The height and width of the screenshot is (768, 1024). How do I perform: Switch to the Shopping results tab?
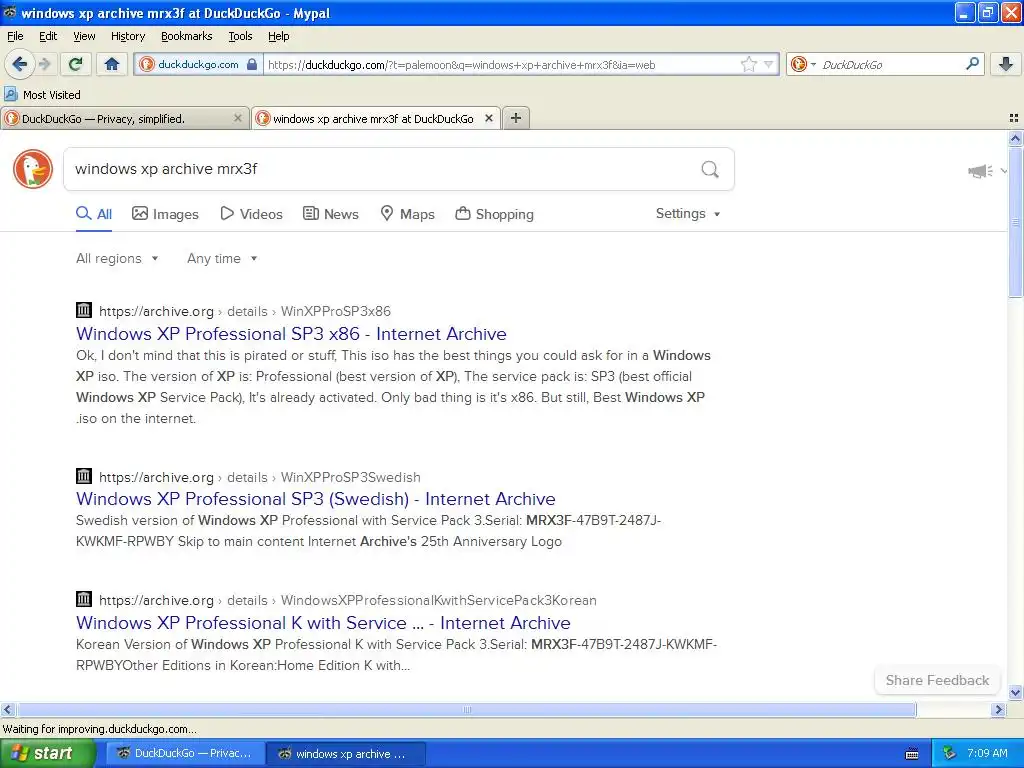[x=494, y=214]
